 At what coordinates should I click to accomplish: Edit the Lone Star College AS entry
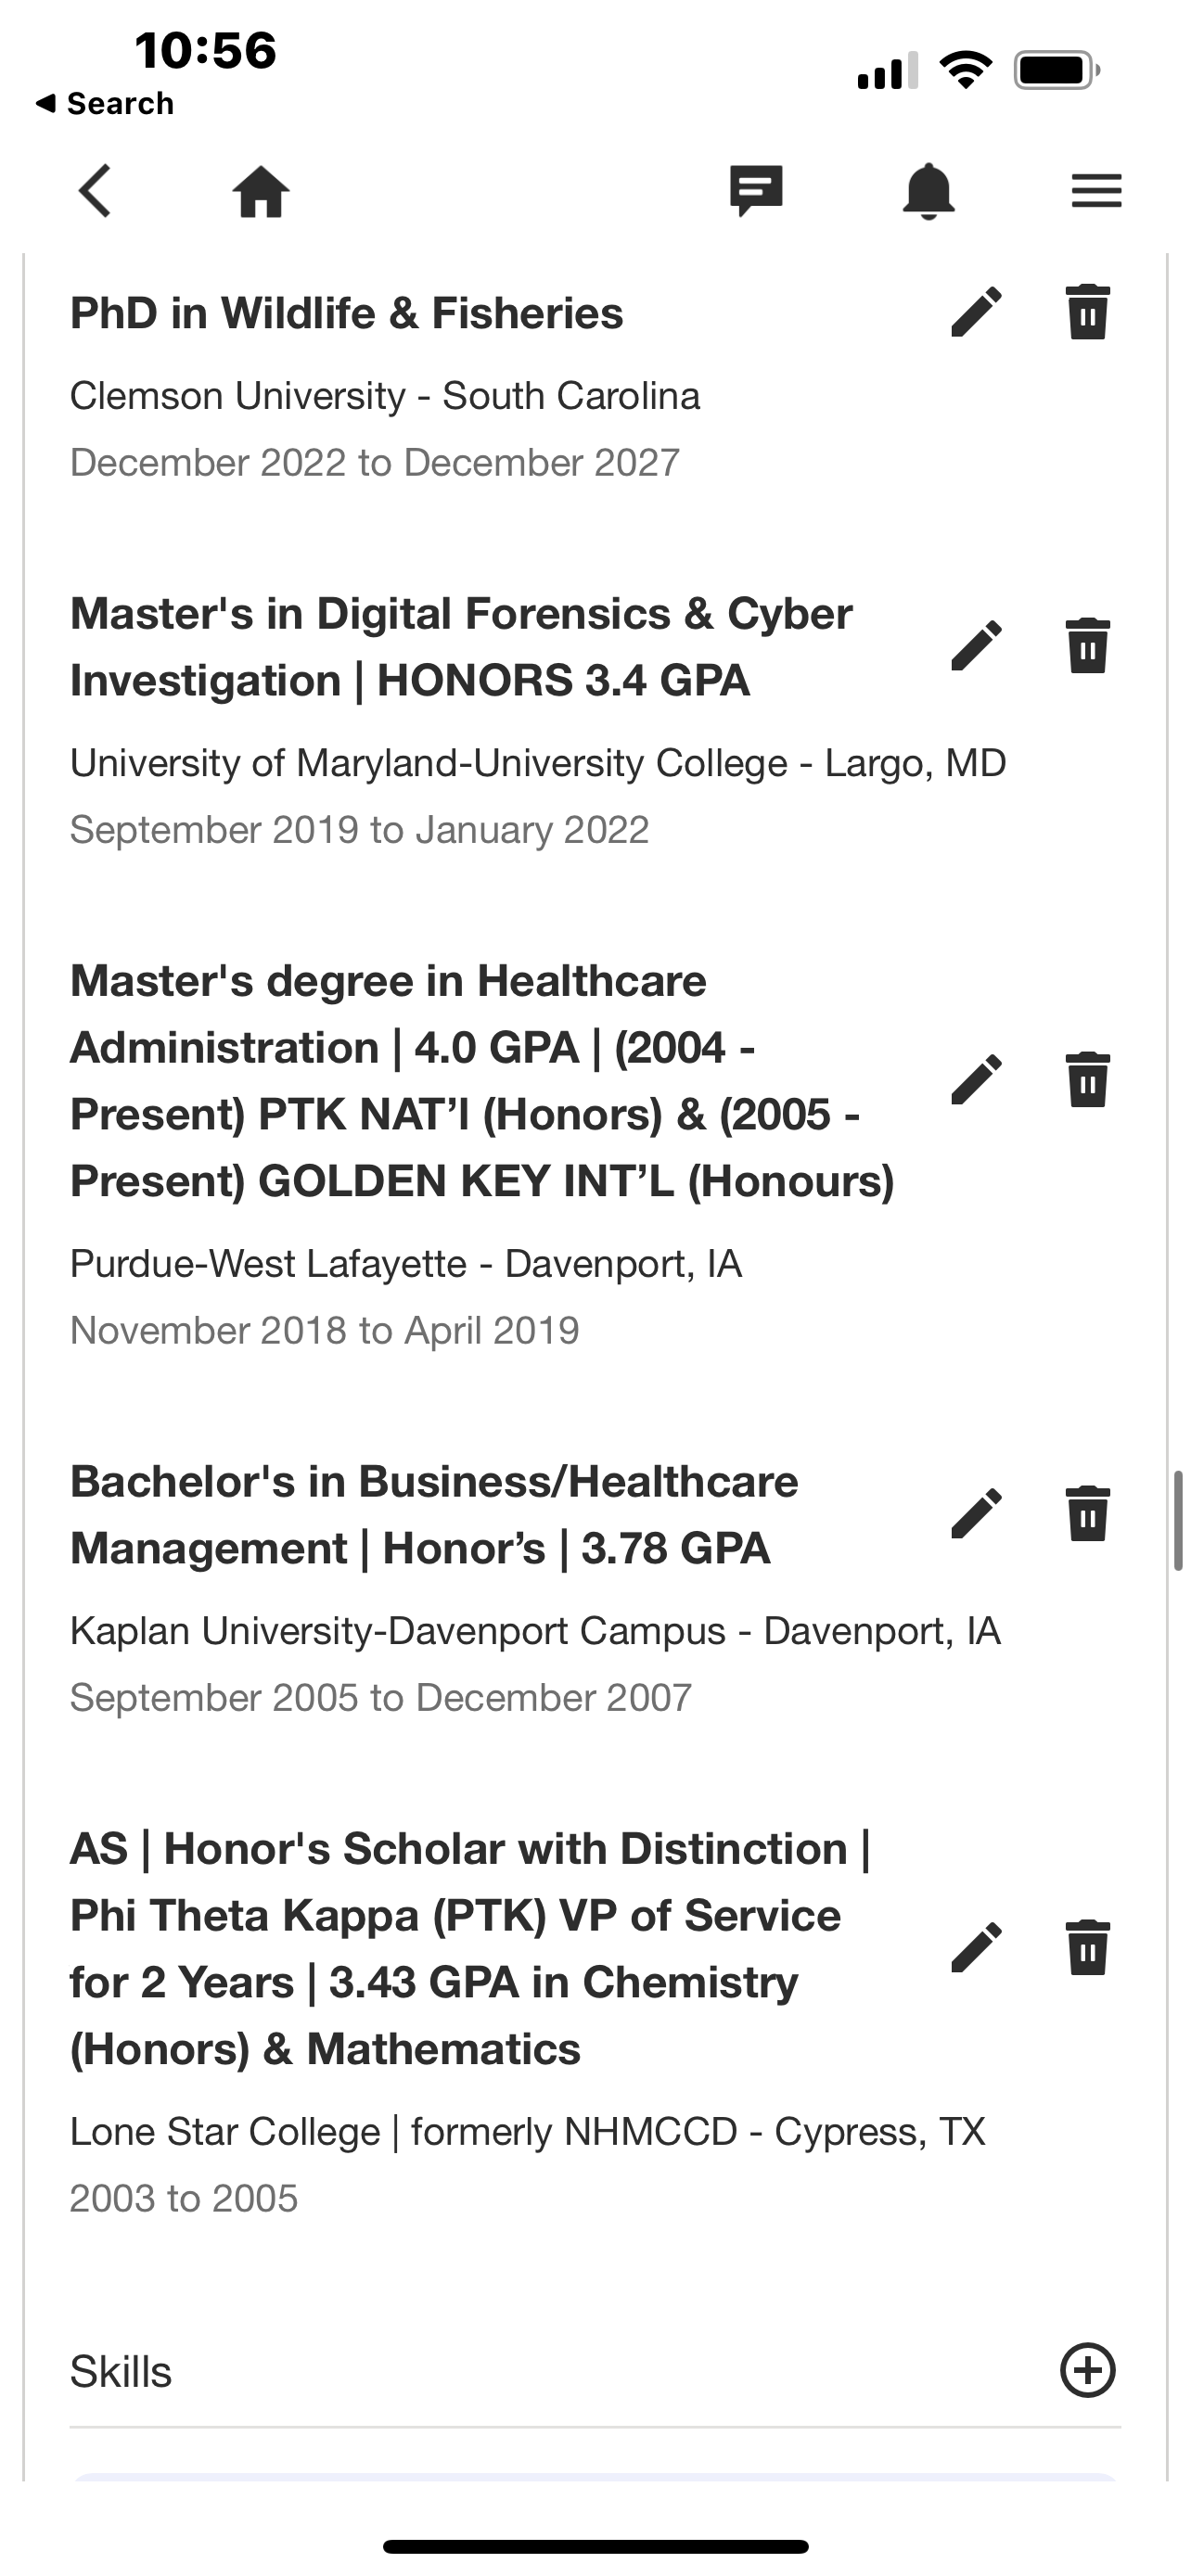coord(976,1947)
